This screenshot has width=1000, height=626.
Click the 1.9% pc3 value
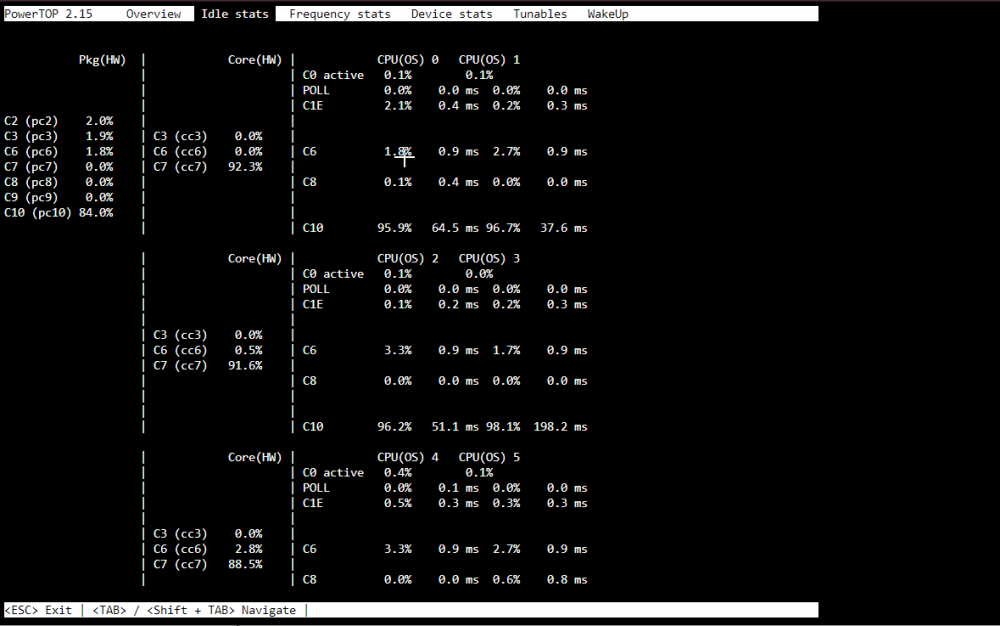99,136
